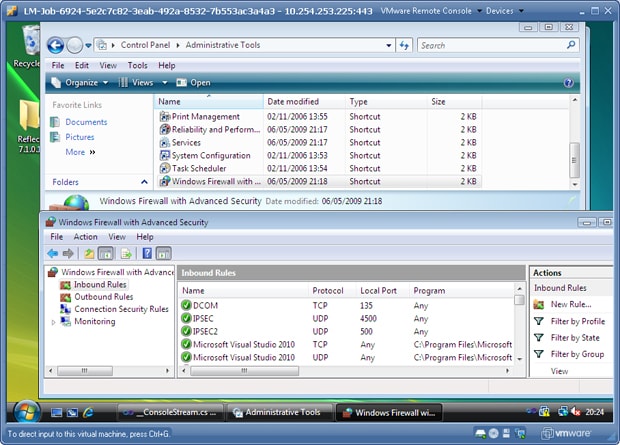Expand the Monitoring tree node
Viewport: 620px width, 445px height.
[53, 322]
